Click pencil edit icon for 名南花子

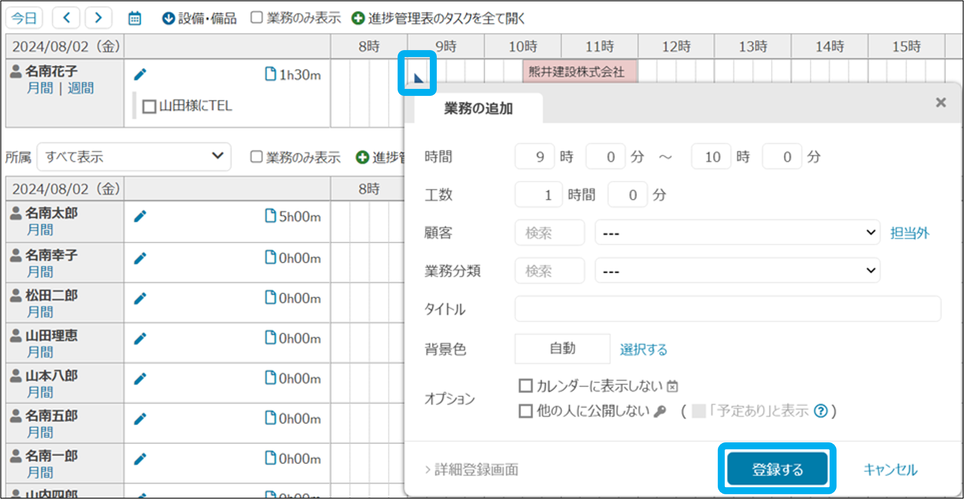[x=140, y=74]
